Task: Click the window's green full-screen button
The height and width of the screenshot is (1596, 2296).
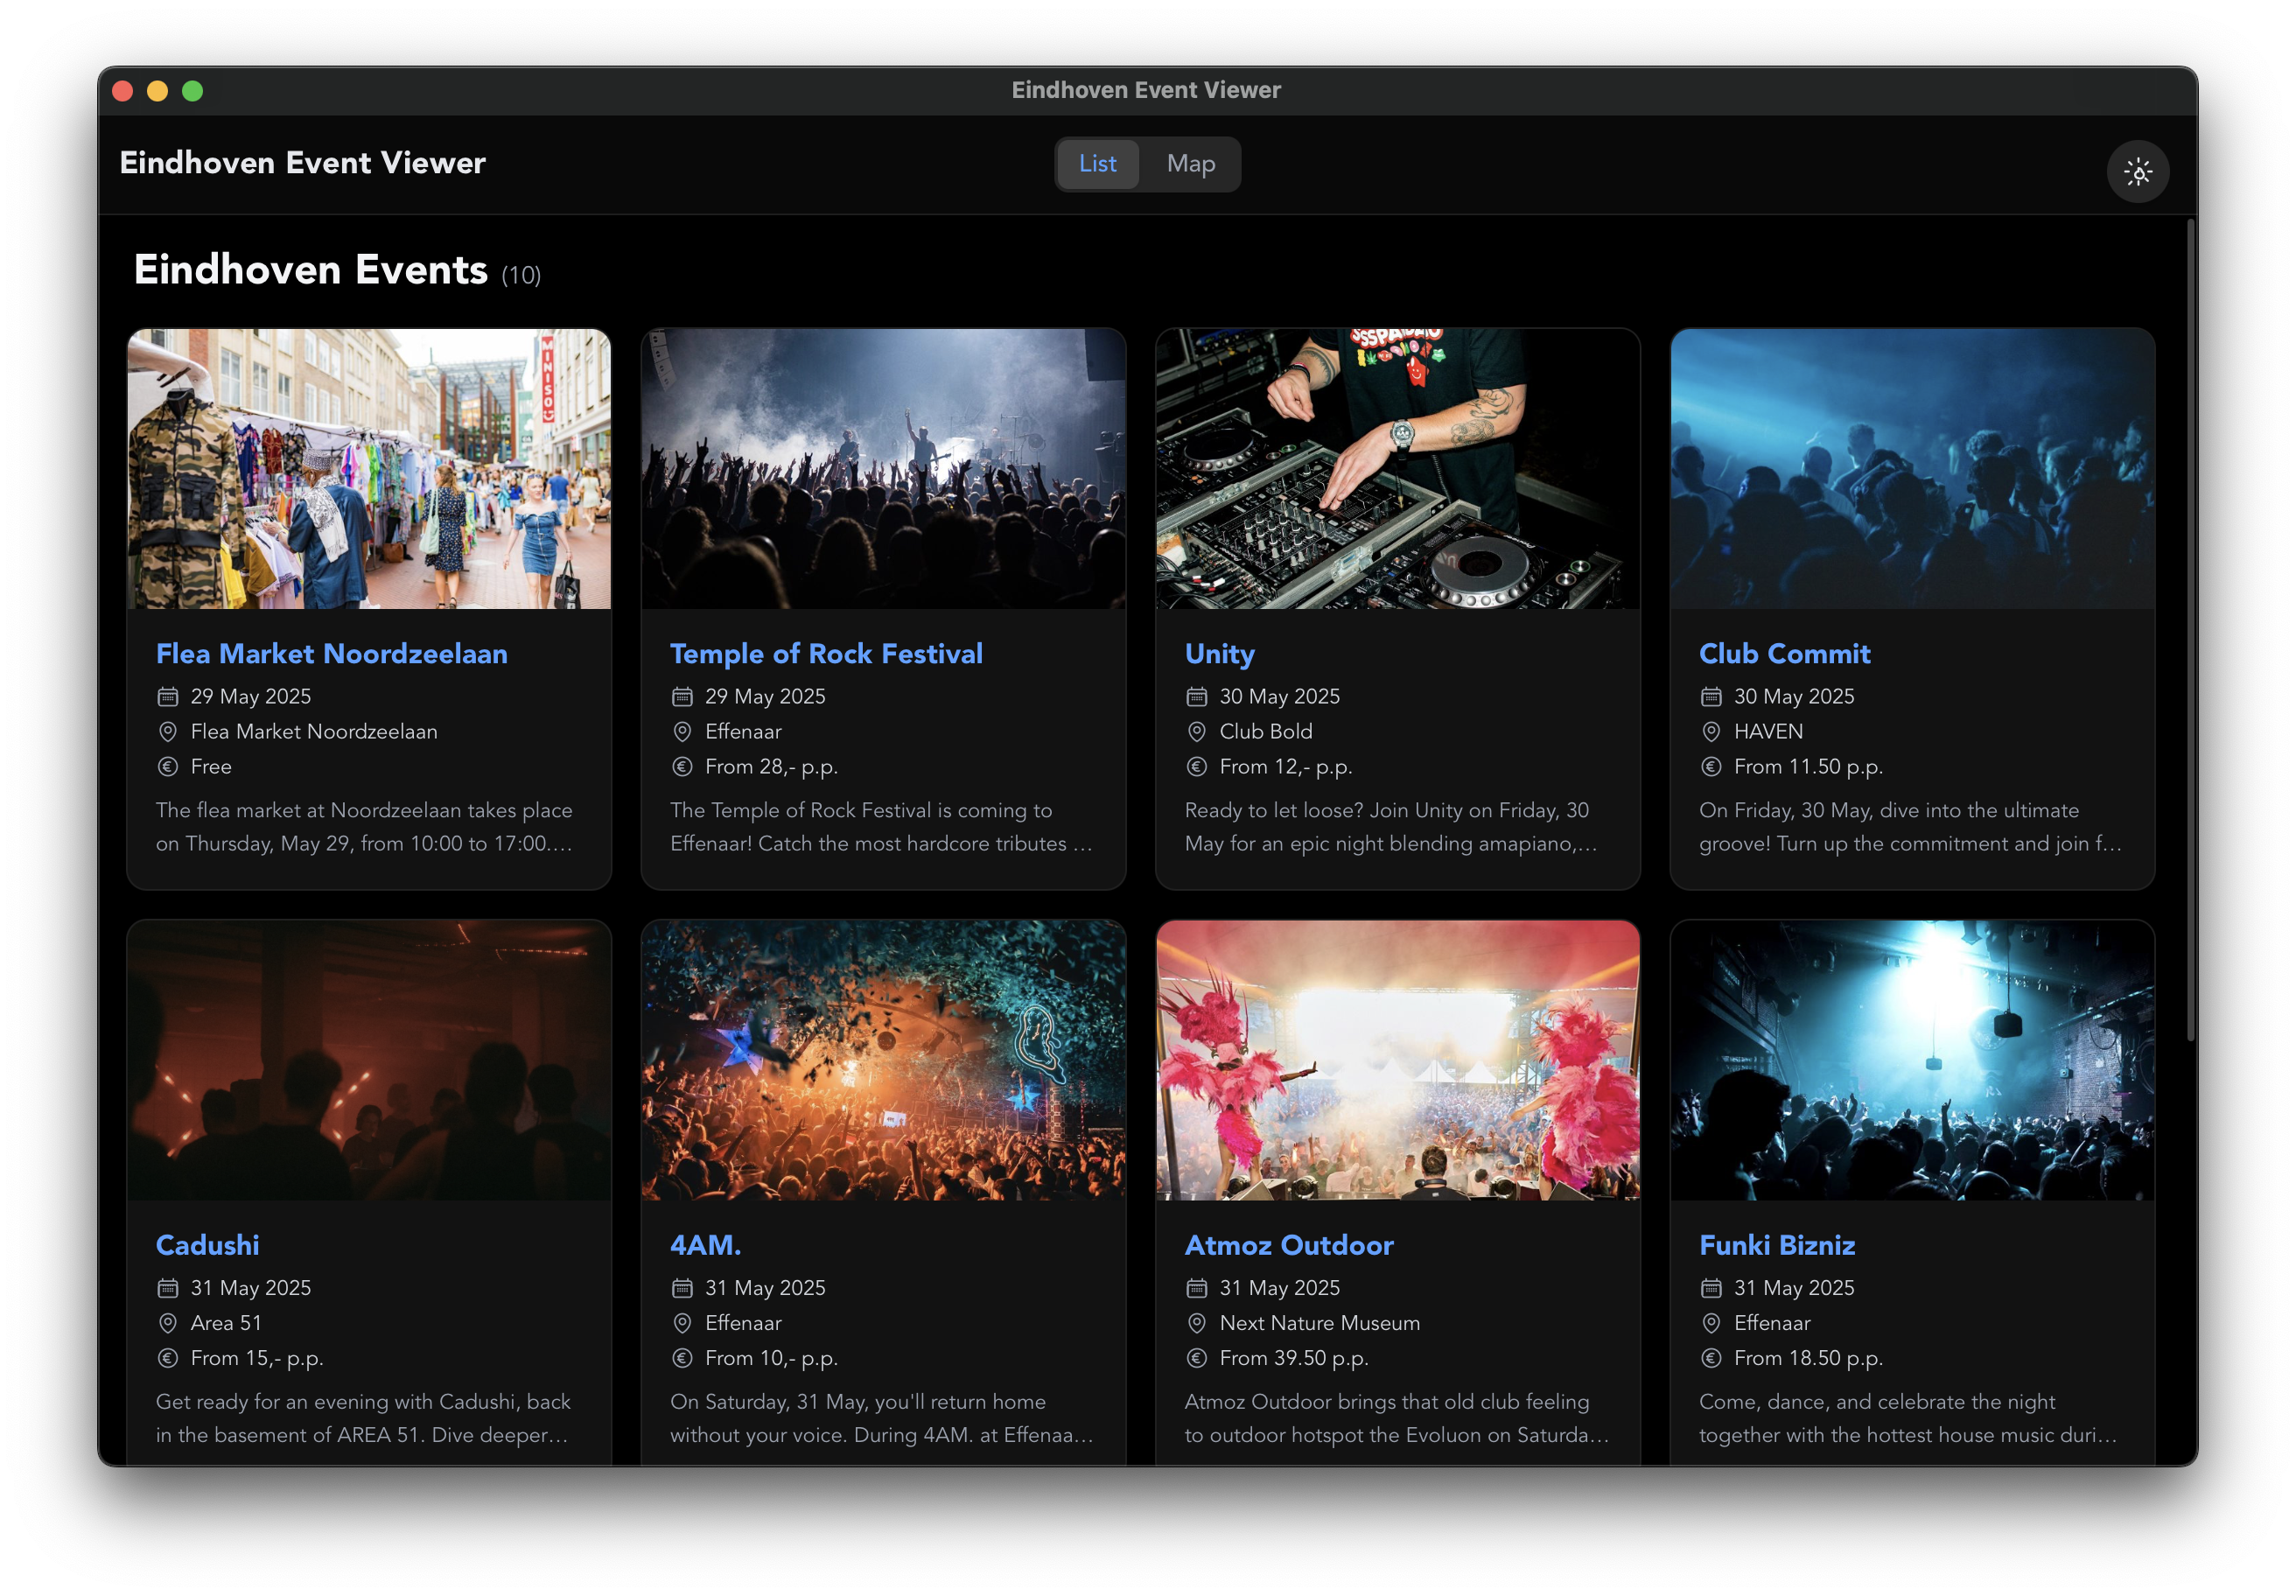Action: coord(192,91)
